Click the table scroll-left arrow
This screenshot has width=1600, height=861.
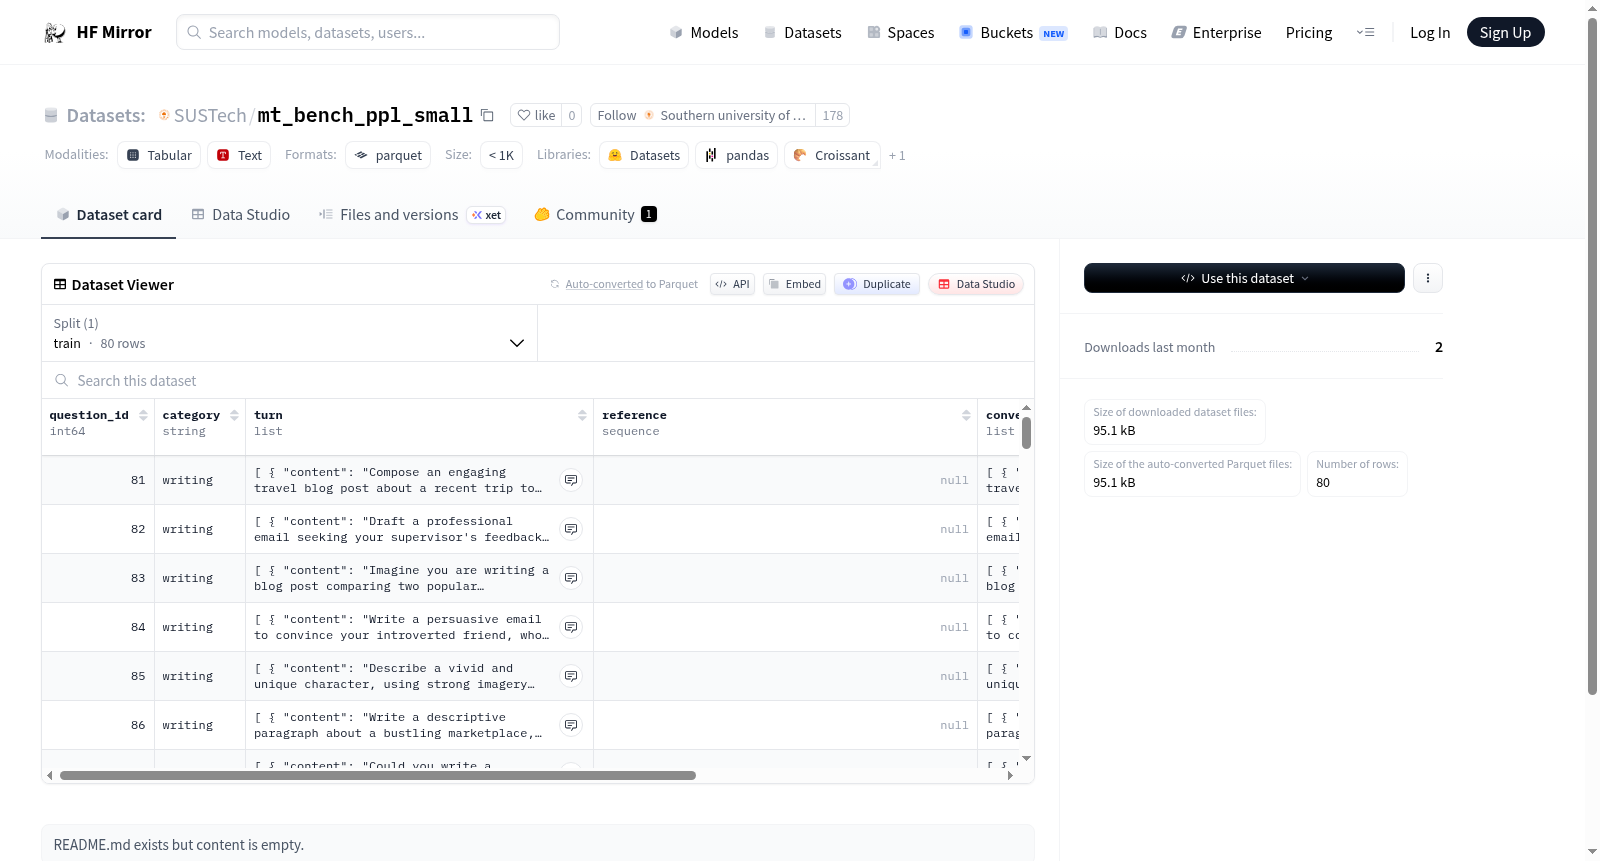[x=50, y=775]
